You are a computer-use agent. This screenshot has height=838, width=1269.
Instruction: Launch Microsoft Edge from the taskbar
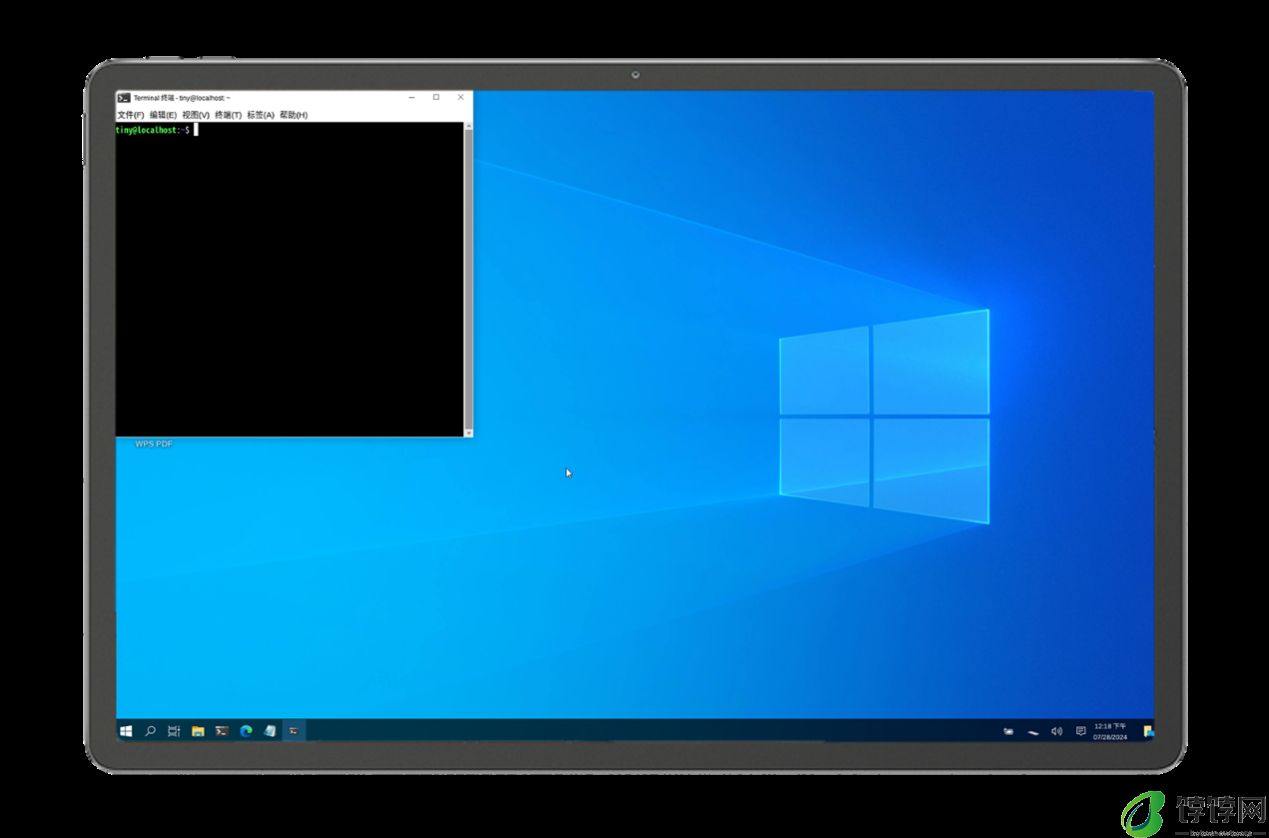246,731
